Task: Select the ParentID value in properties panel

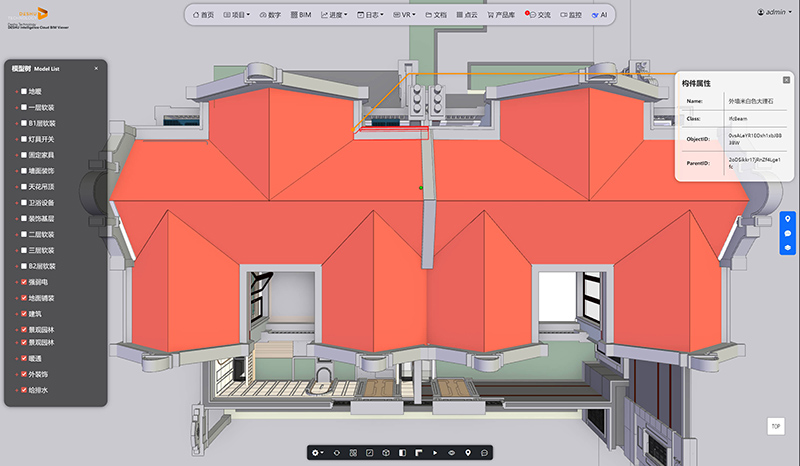Action: click(x=754, y=163)
